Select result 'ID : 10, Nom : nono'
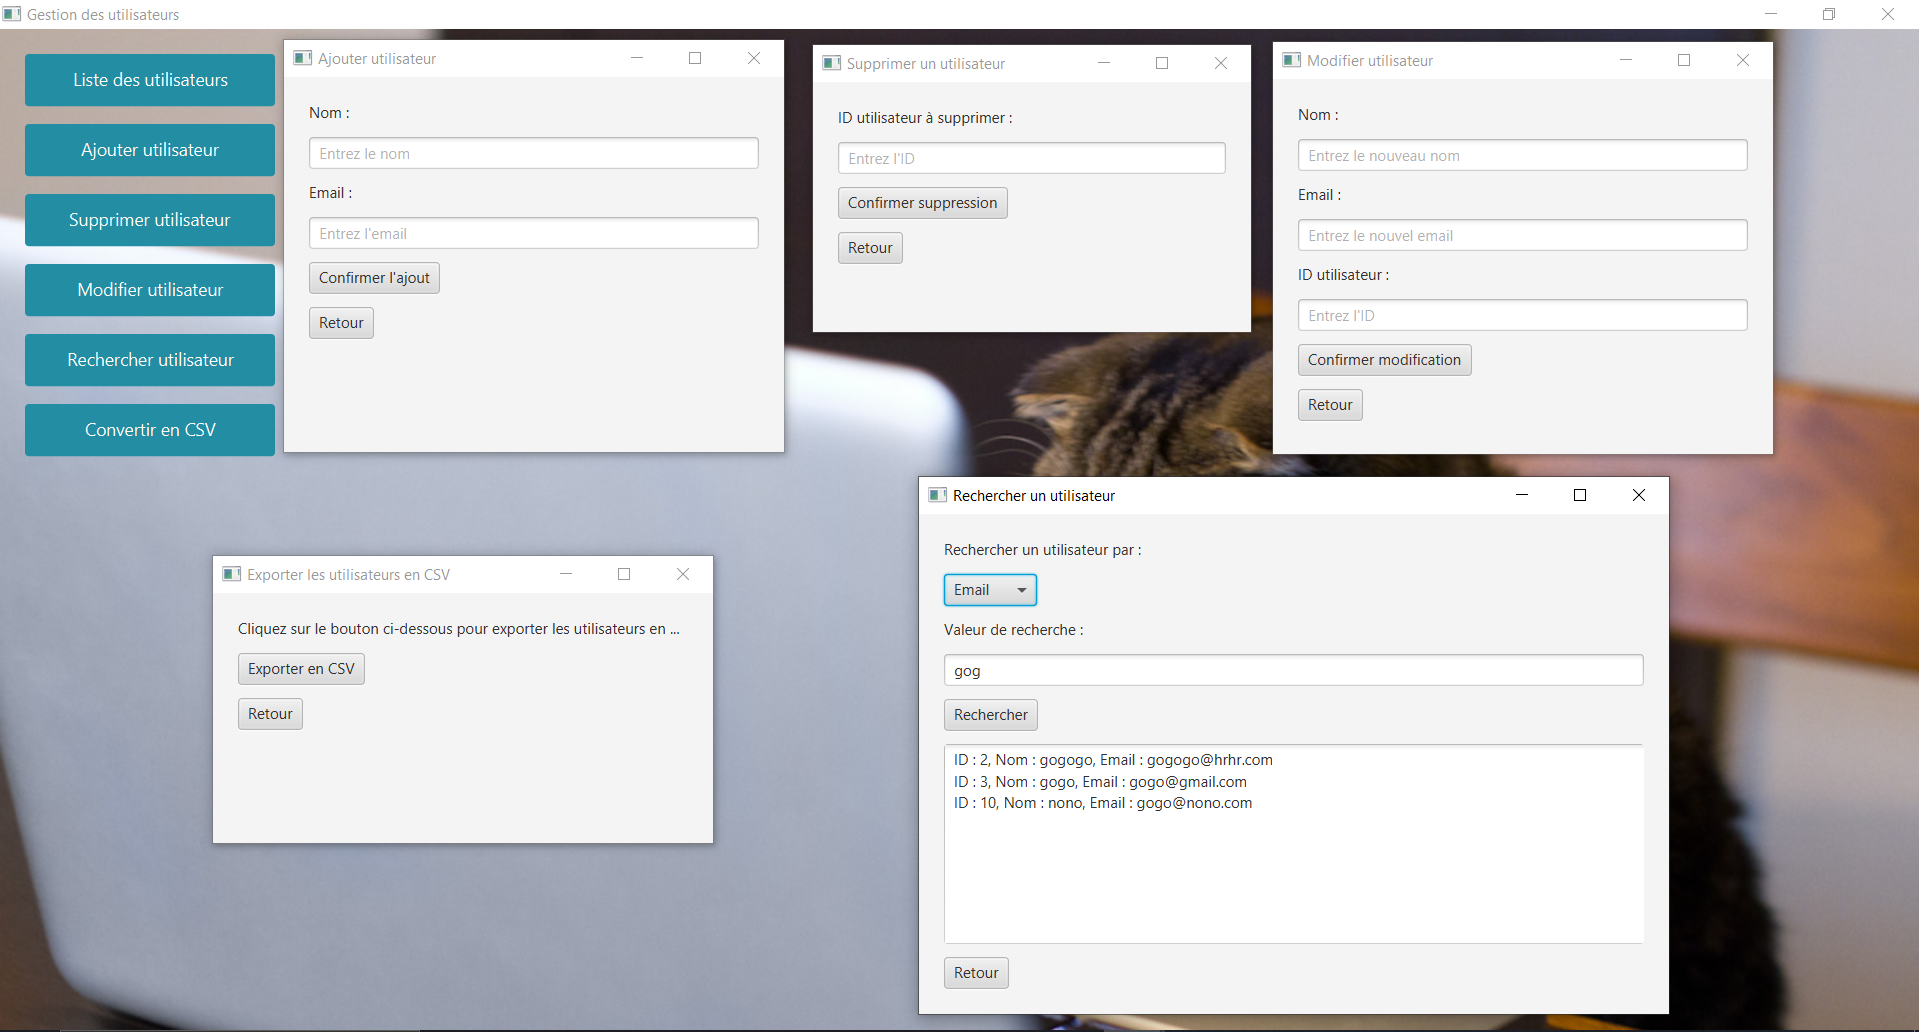This screenshot has height=1032, width=1919. (x=1103, y=803)
